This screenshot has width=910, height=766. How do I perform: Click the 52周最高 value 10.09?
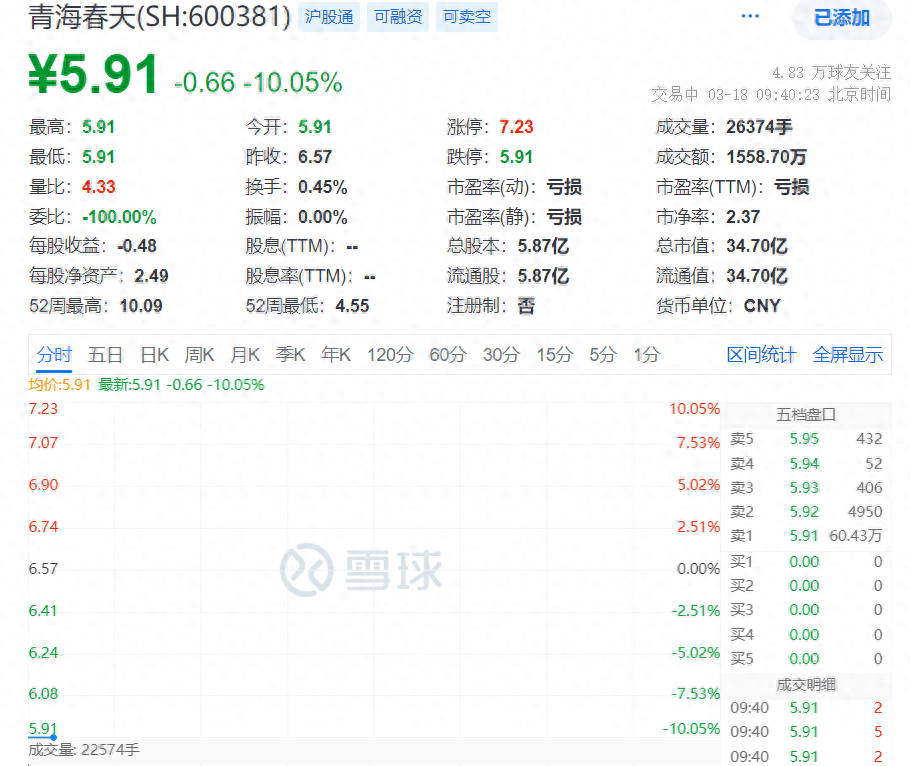coord(141,306)
